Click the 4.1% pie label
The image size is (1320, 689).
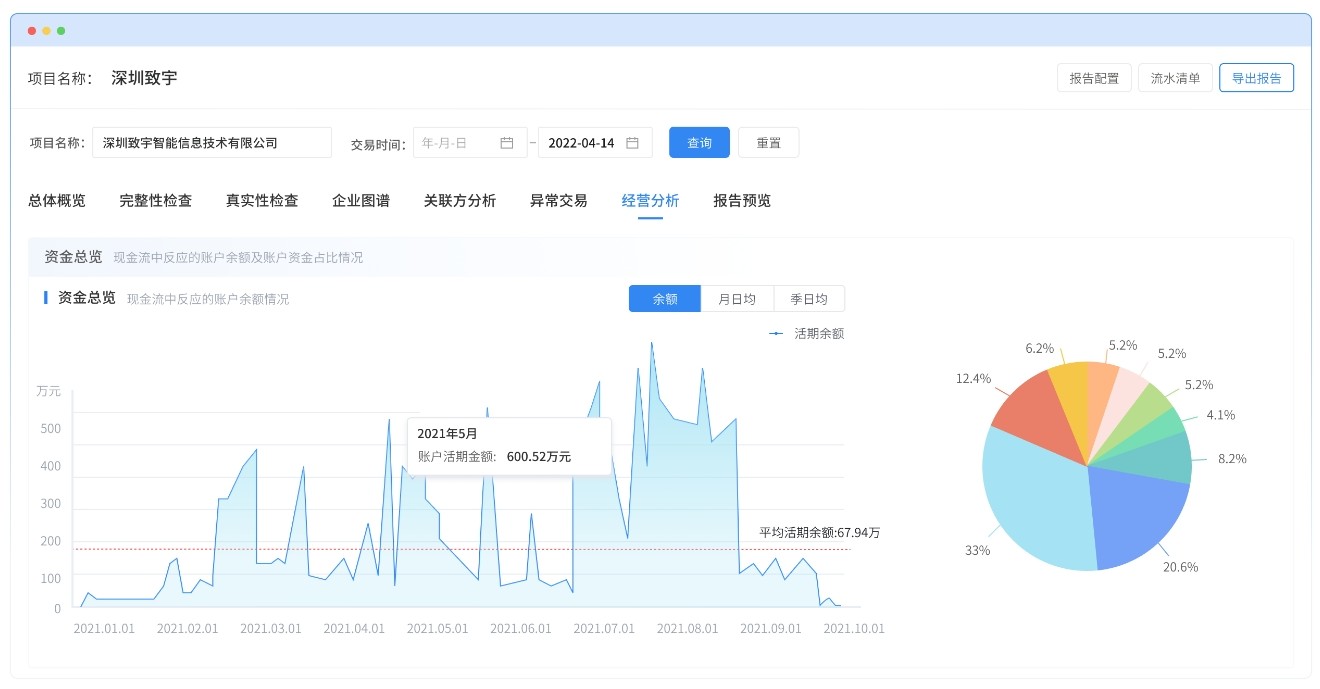click(x=1220, y=415)
